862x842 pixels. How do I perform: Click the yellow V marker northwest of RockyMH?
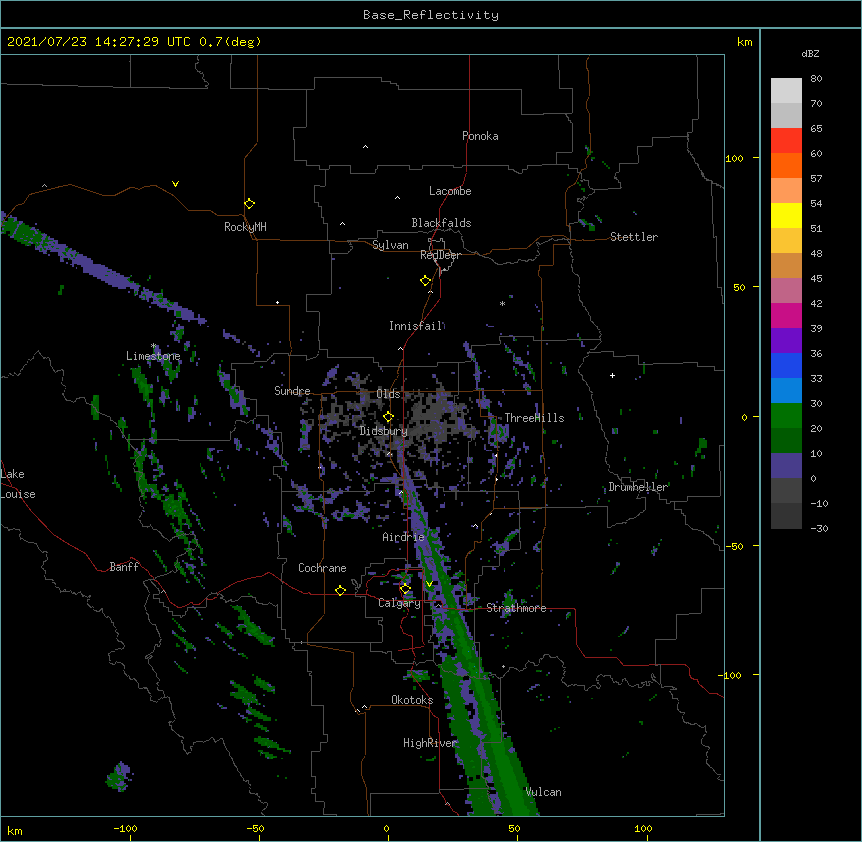[175, 184]
